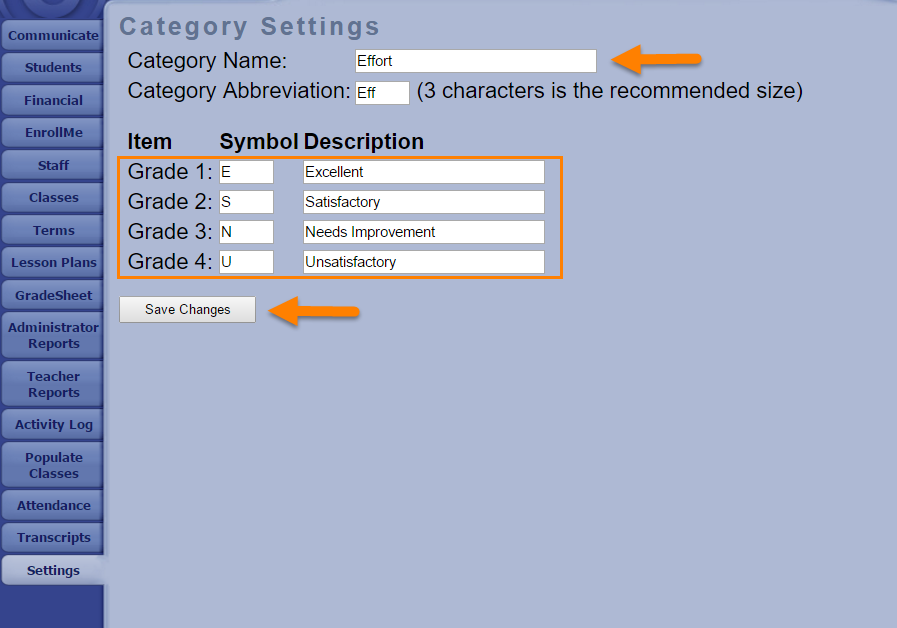This screenshot has width=897, height=628.
Task: Click the Grade 4 Unsatisfactory description box
Action: pyautogui.click(x=423, y=262)
